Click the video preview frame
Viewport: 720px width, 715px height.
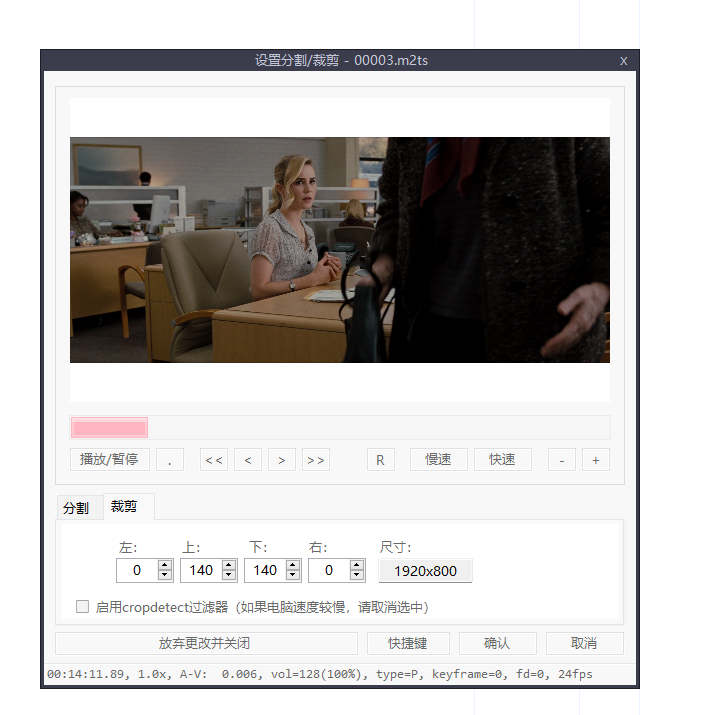[340, 250]
